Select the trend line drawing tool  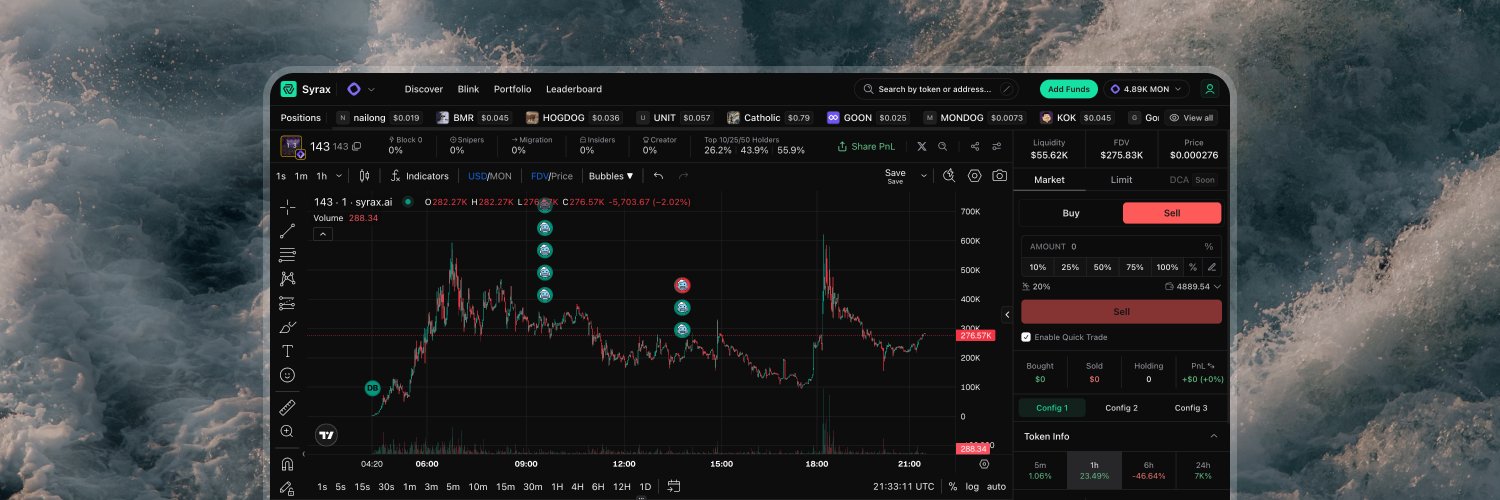[x=288, y=231]
